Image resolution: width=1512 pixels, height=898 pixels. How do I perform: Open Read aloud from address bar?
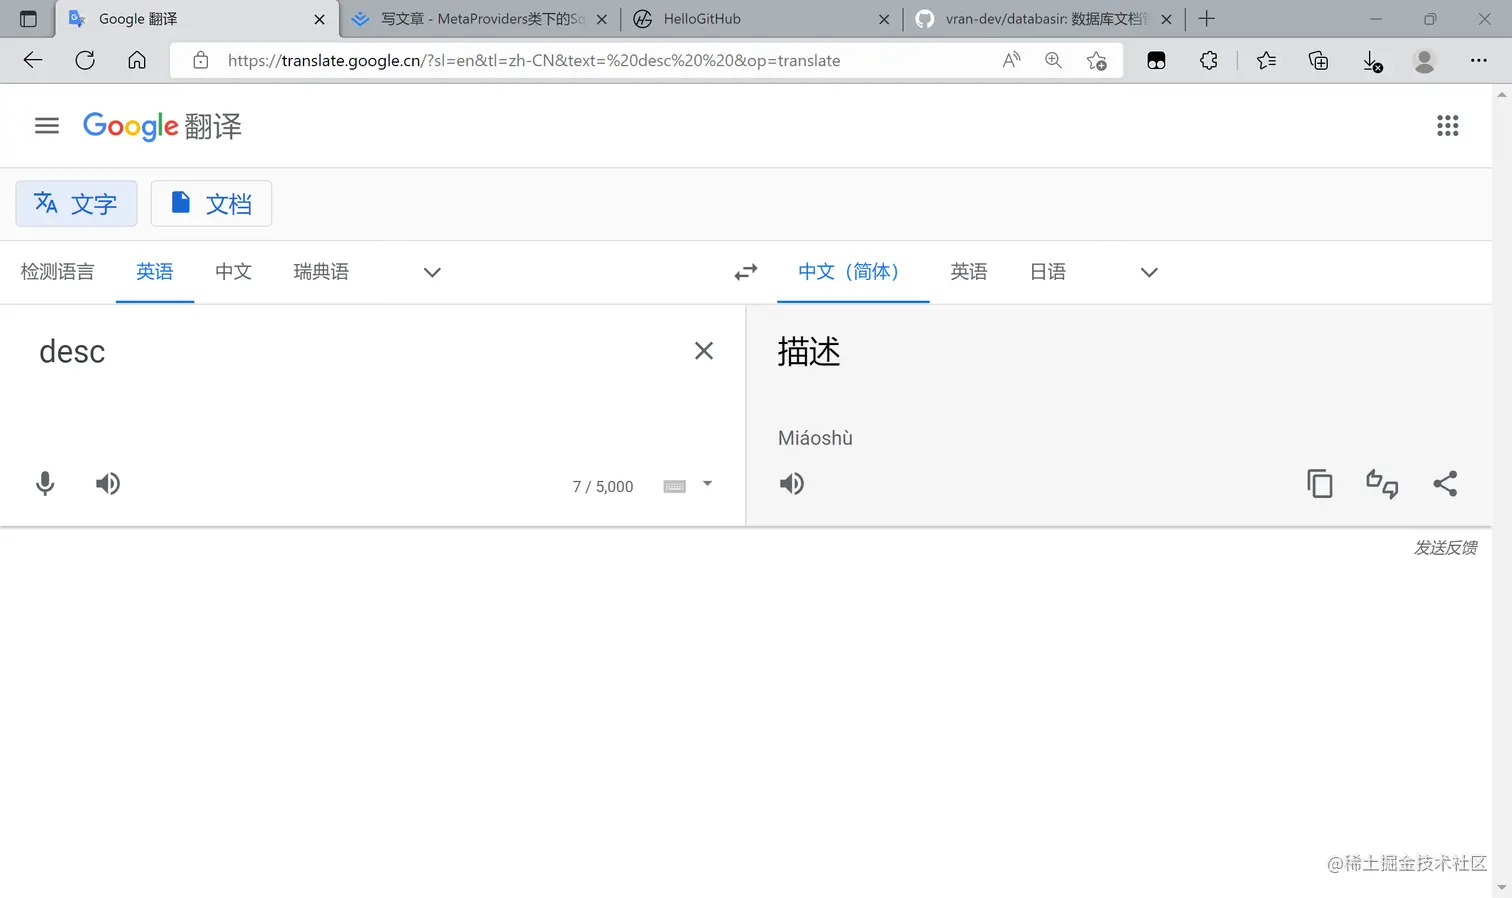click(x=1012, y=60)
